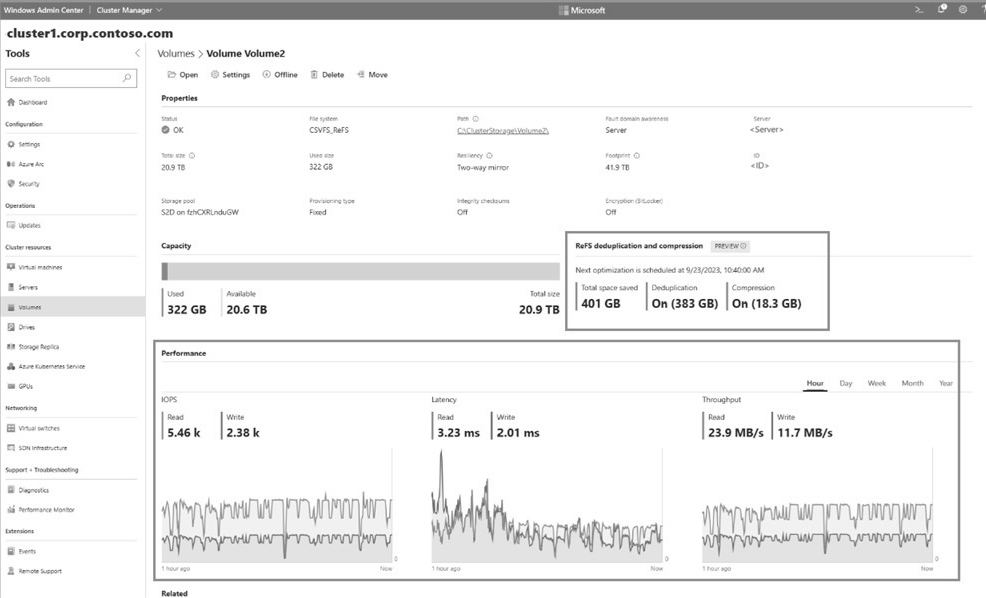The height and width of the screenshot is (598, 986).
Task: Click Open in the volume toolbar
Action: pyautogui.click(x=182, y=74)
